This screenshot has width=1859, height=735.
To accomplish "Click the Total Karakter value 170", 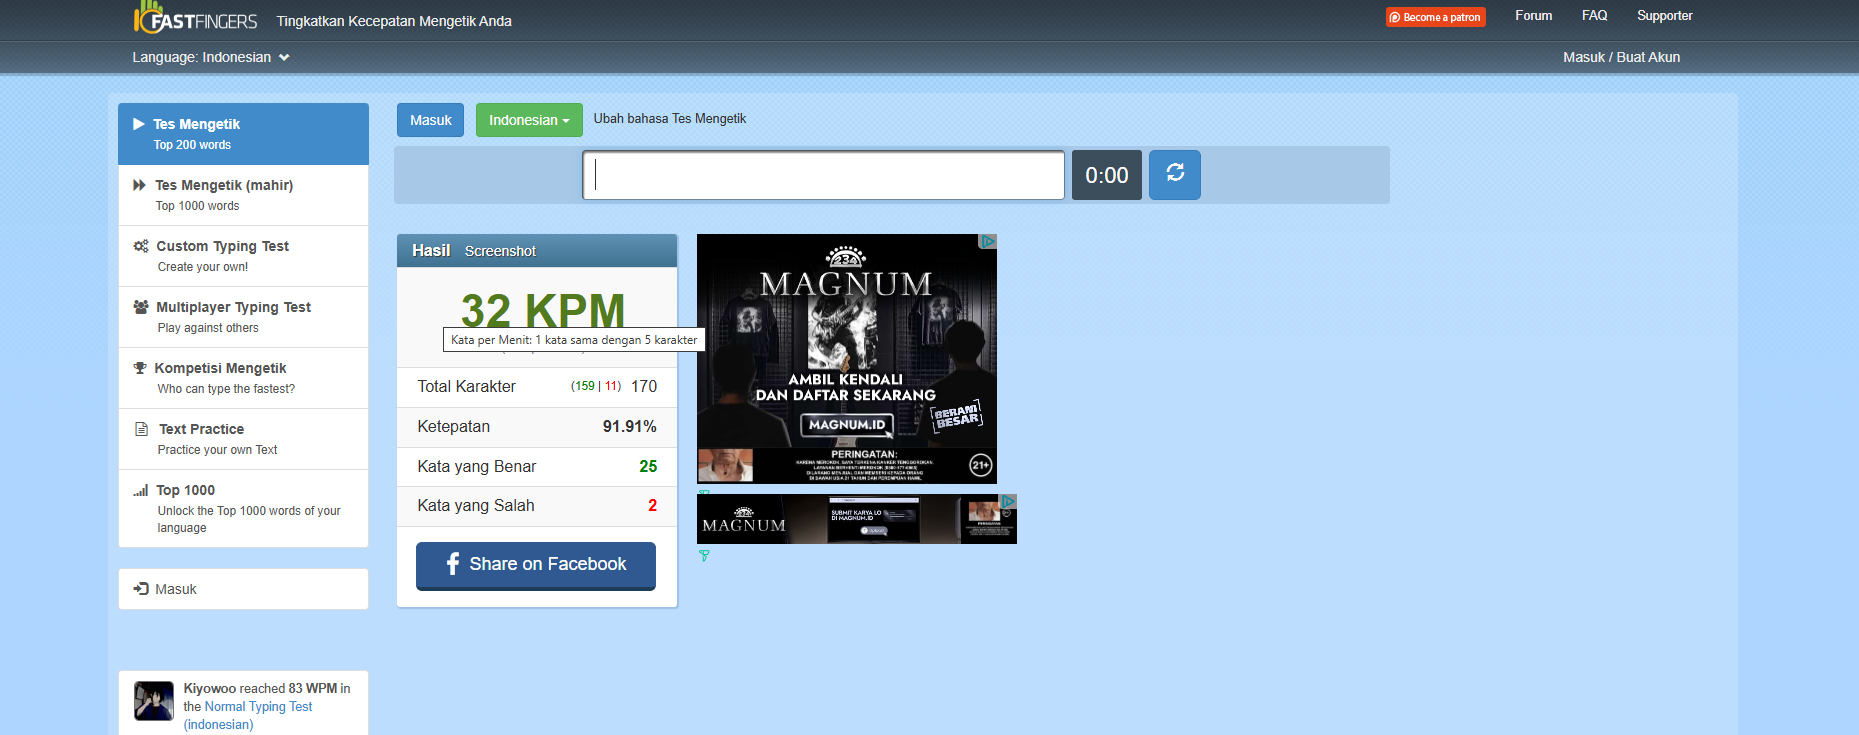I will pyautogui.click(x=644, y=386).
